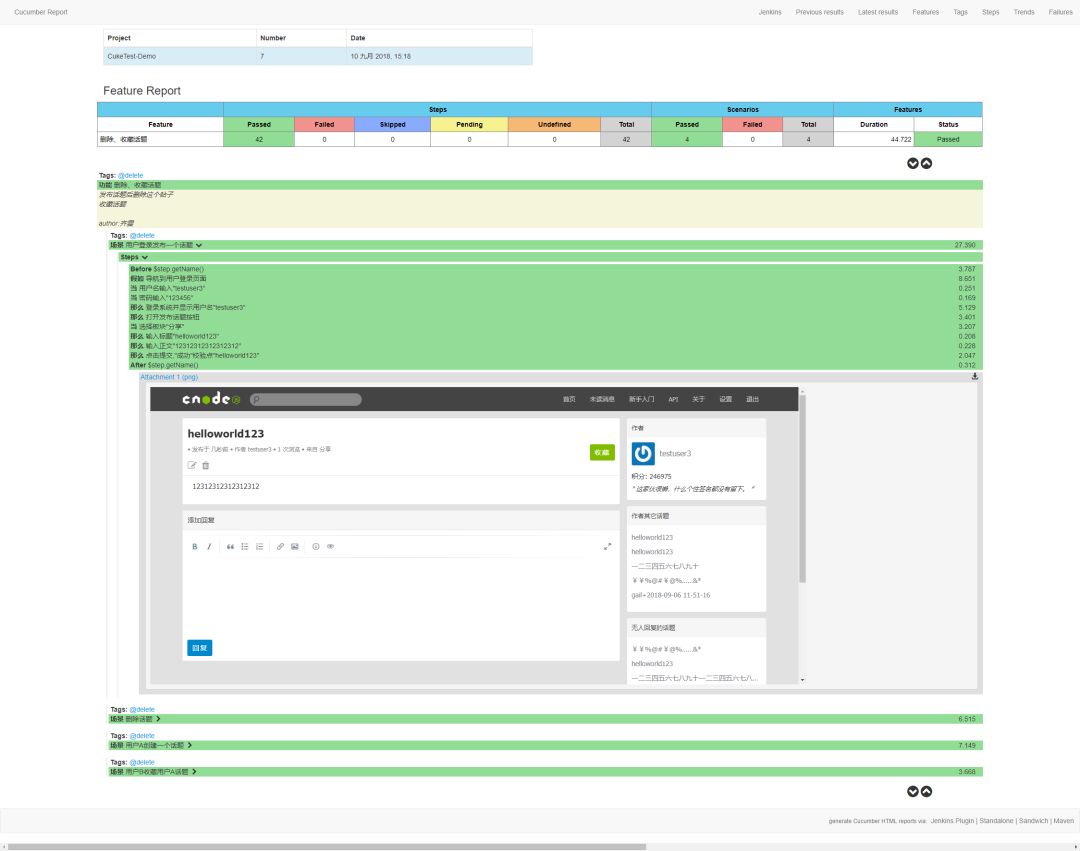
Task: Click the helloworld123 screenshot attachment image
Action: pyautogui.click(x=475, y=535)
